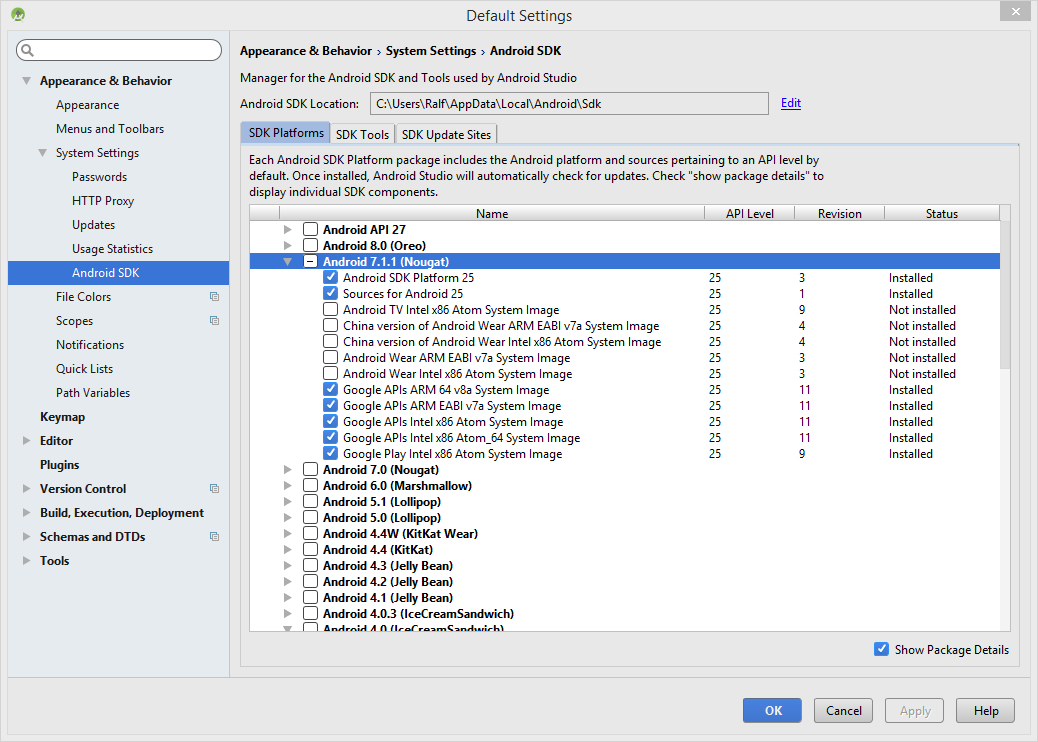Screen dimensions: 1038x742
Task: Expand the Editor section arrow
Action: (x=26, y=441)
